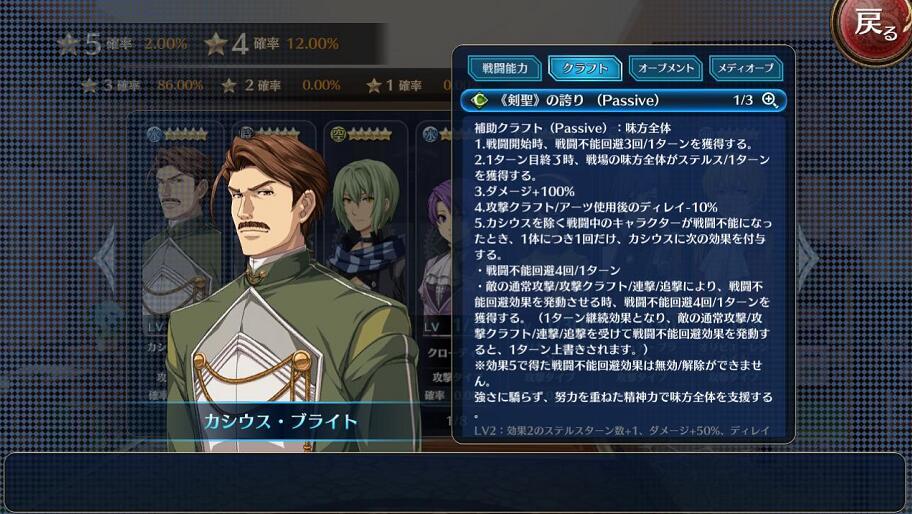Click the 5-star rate star icon
912x514 pixels.
(68, 44)
